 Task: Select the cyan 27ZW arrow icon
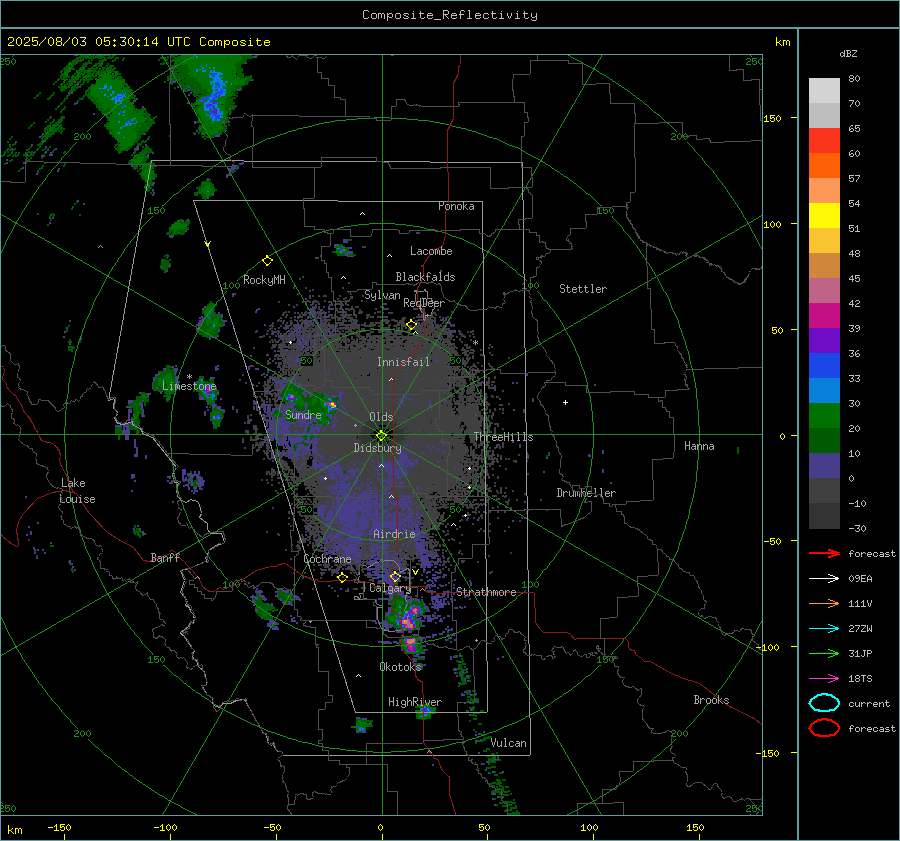824,629
